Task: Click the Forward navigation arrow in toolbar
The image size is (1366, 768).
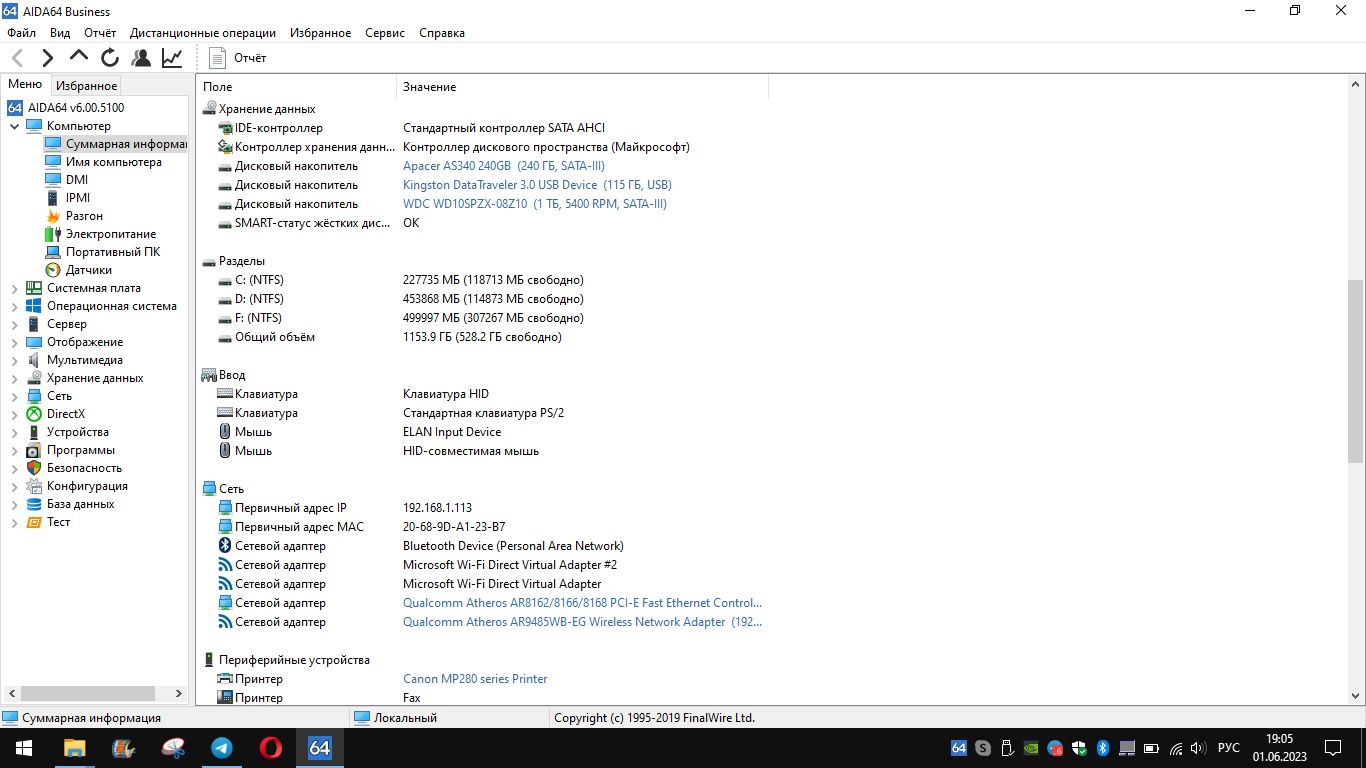Action: tap(48, 58)
